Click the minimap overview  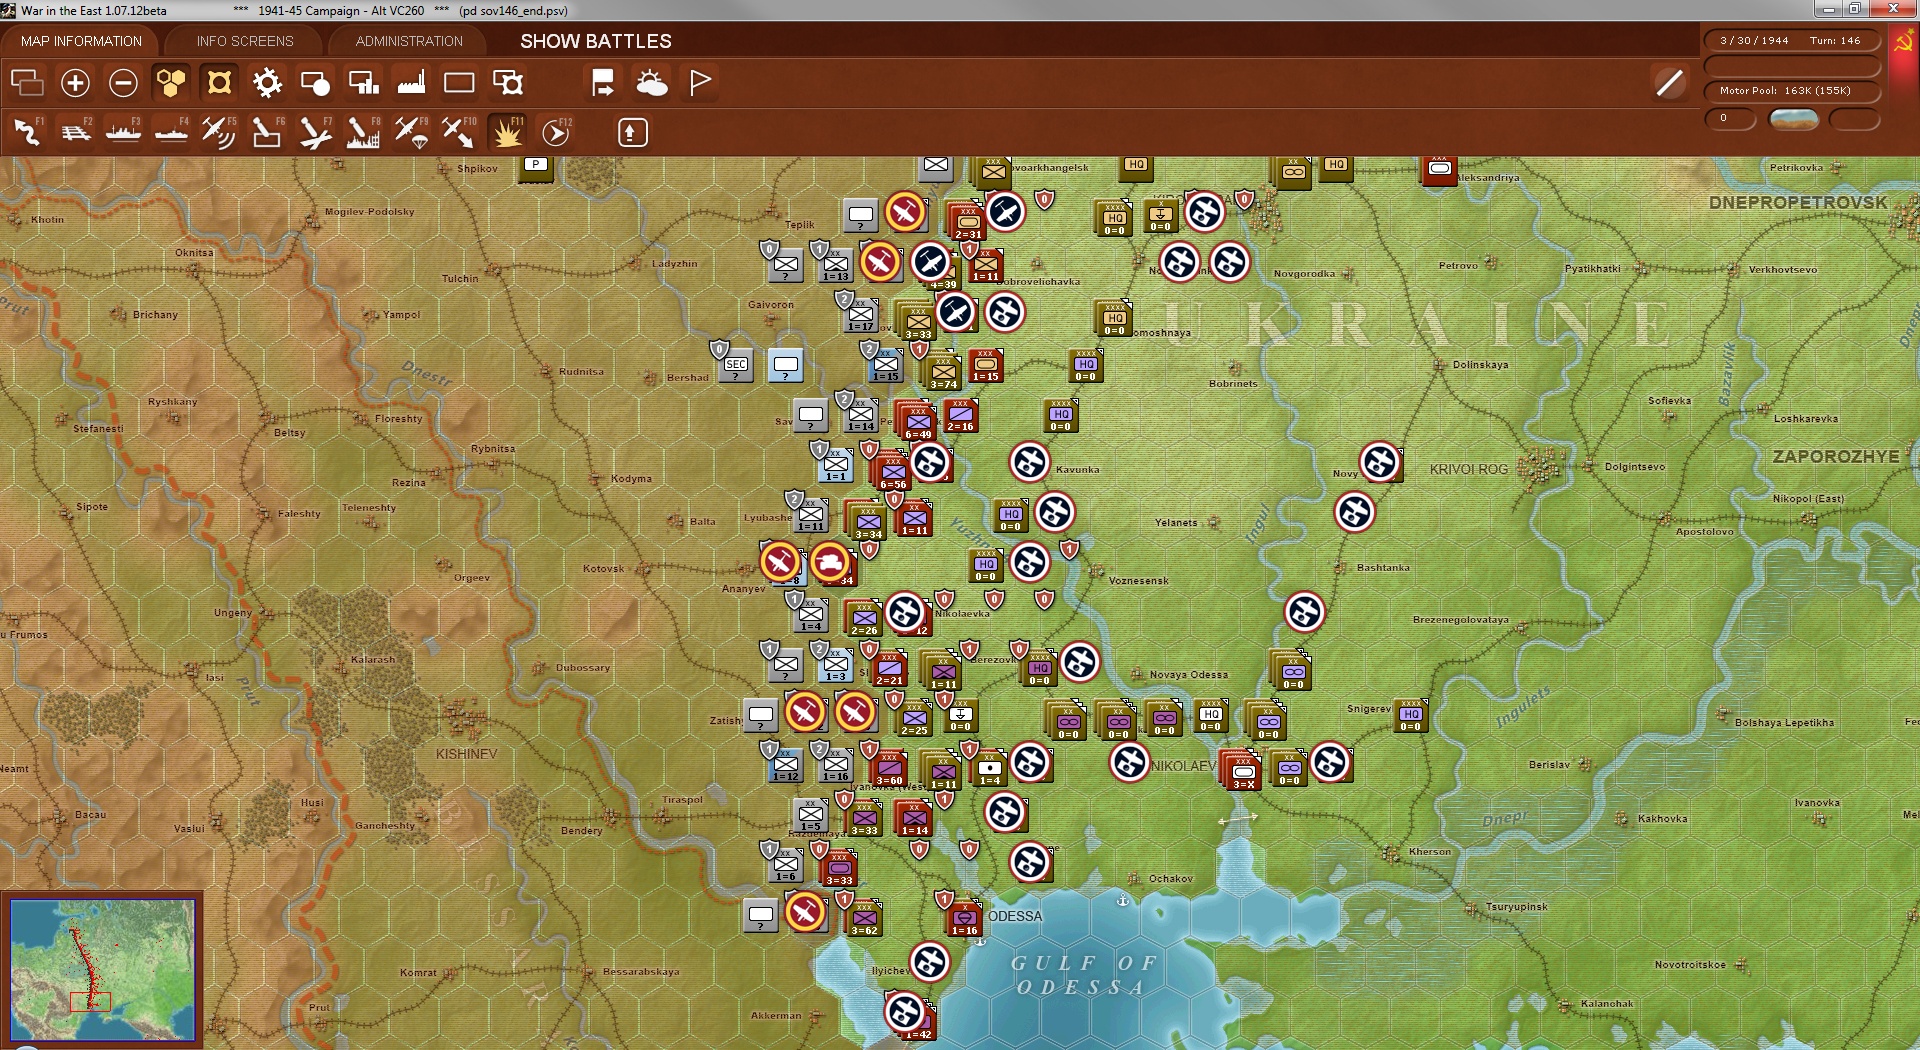tap(102, 968)
